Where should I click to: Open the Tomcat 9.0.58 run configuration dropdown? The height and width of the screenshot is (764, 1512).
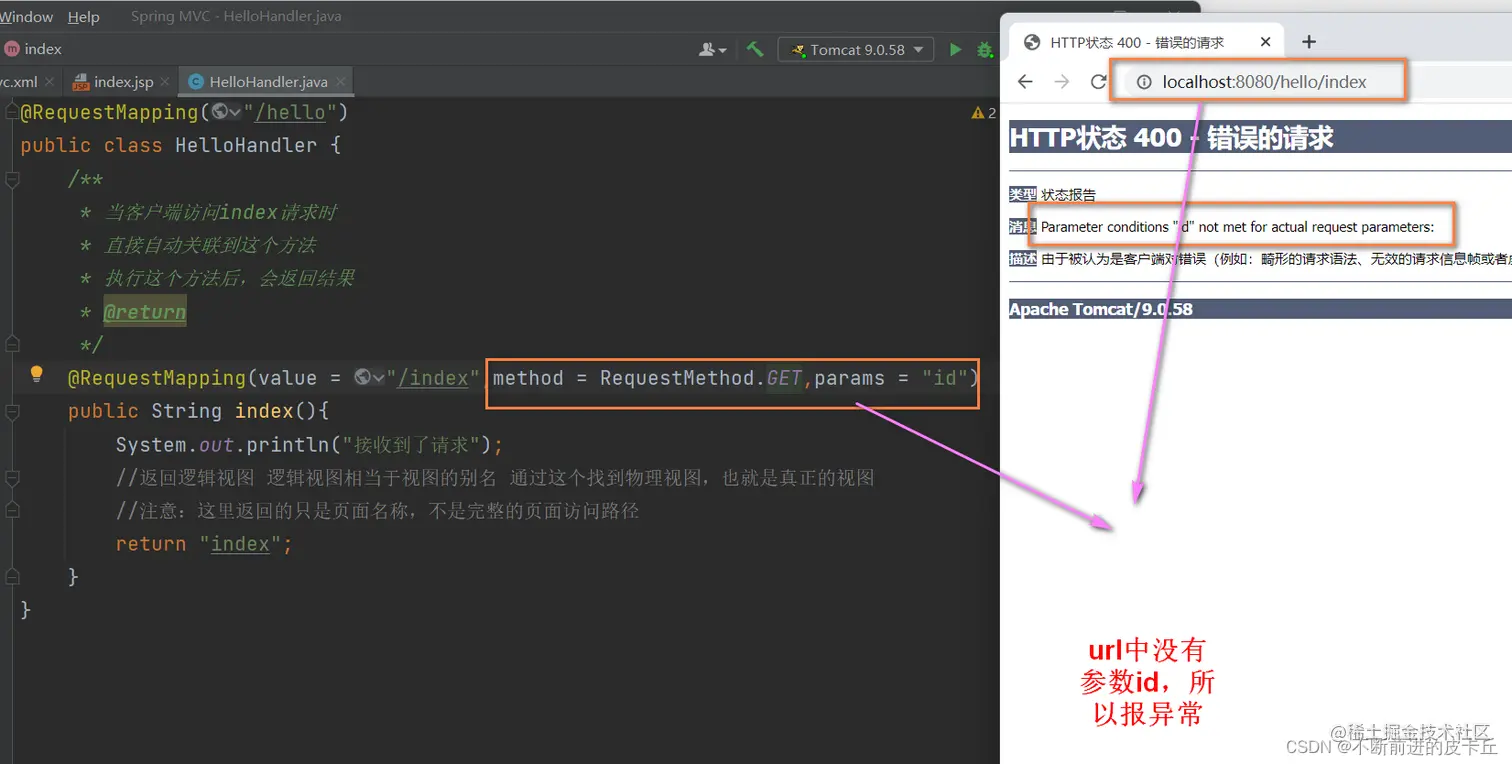point(918,48)
